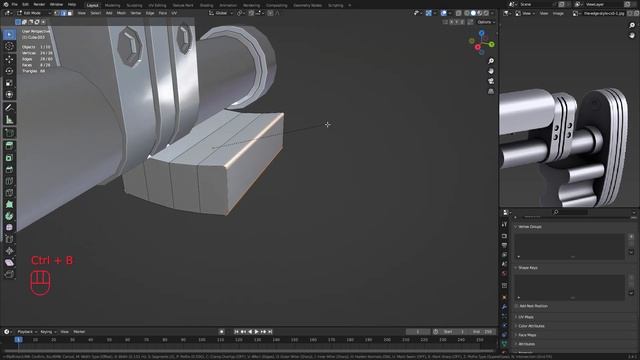Toggle viewport overlays
The image size is (640, 360).
coord(444,13)
